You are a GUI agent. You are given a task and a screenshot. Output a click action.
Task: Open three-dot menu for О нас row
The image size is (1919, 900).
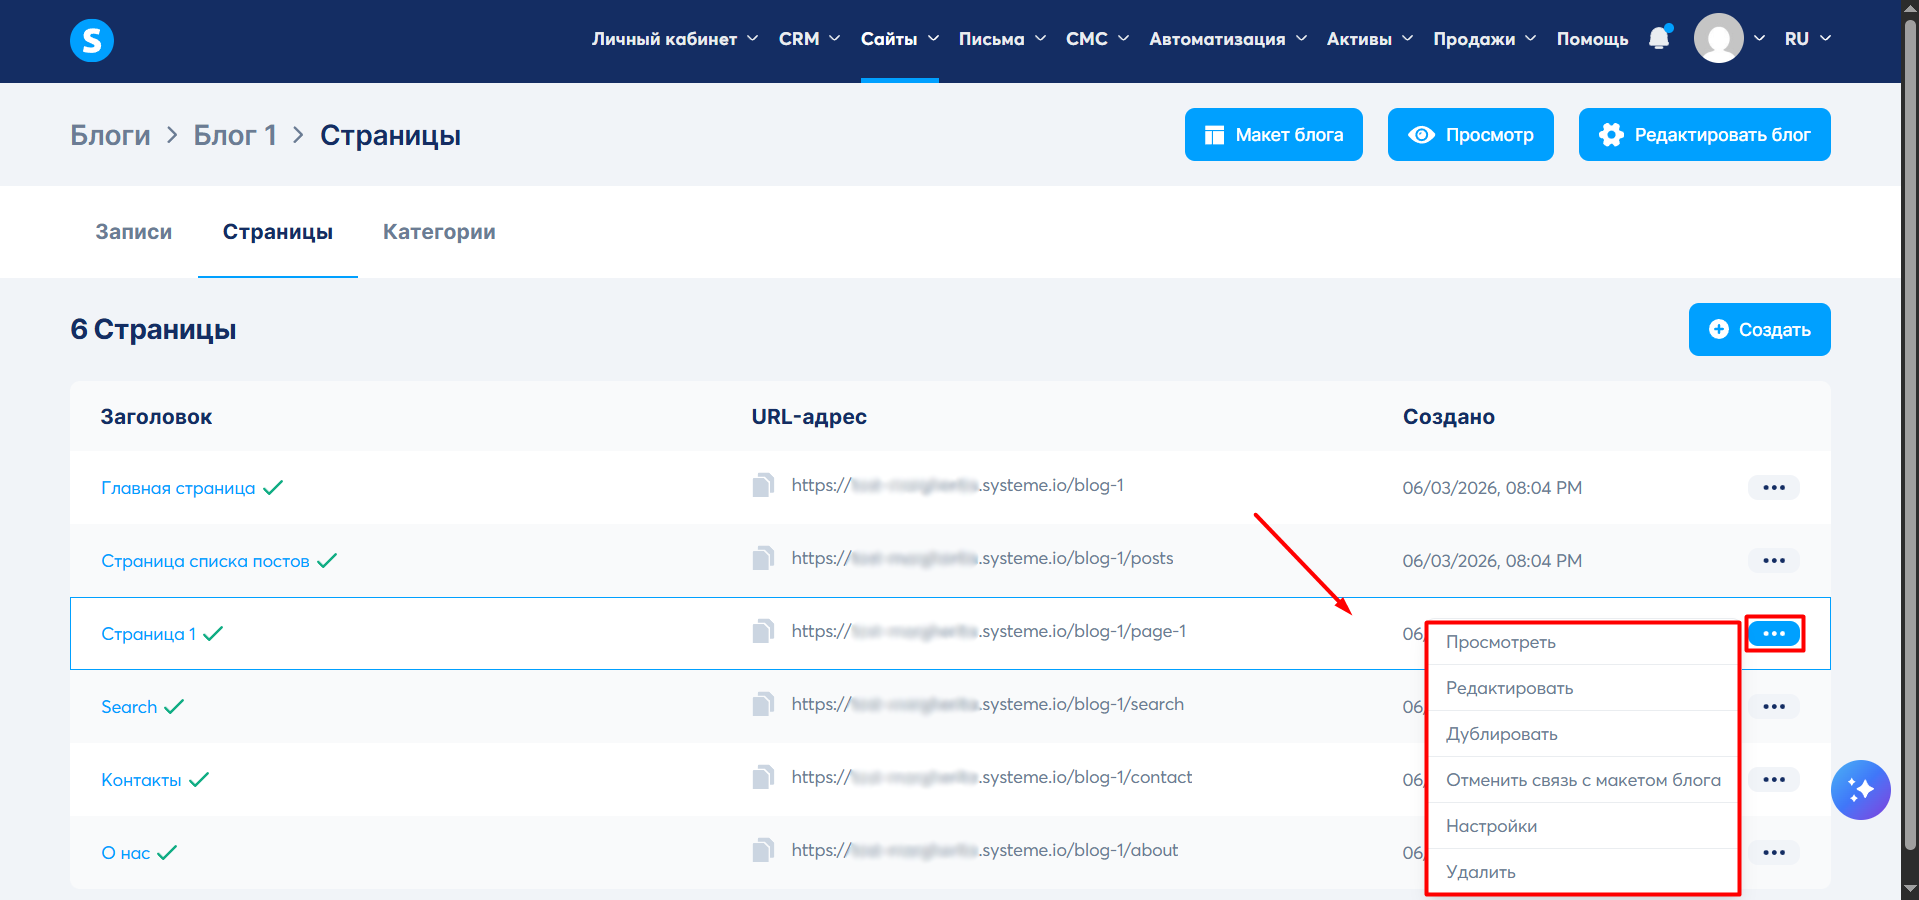tap(1774, 853)
